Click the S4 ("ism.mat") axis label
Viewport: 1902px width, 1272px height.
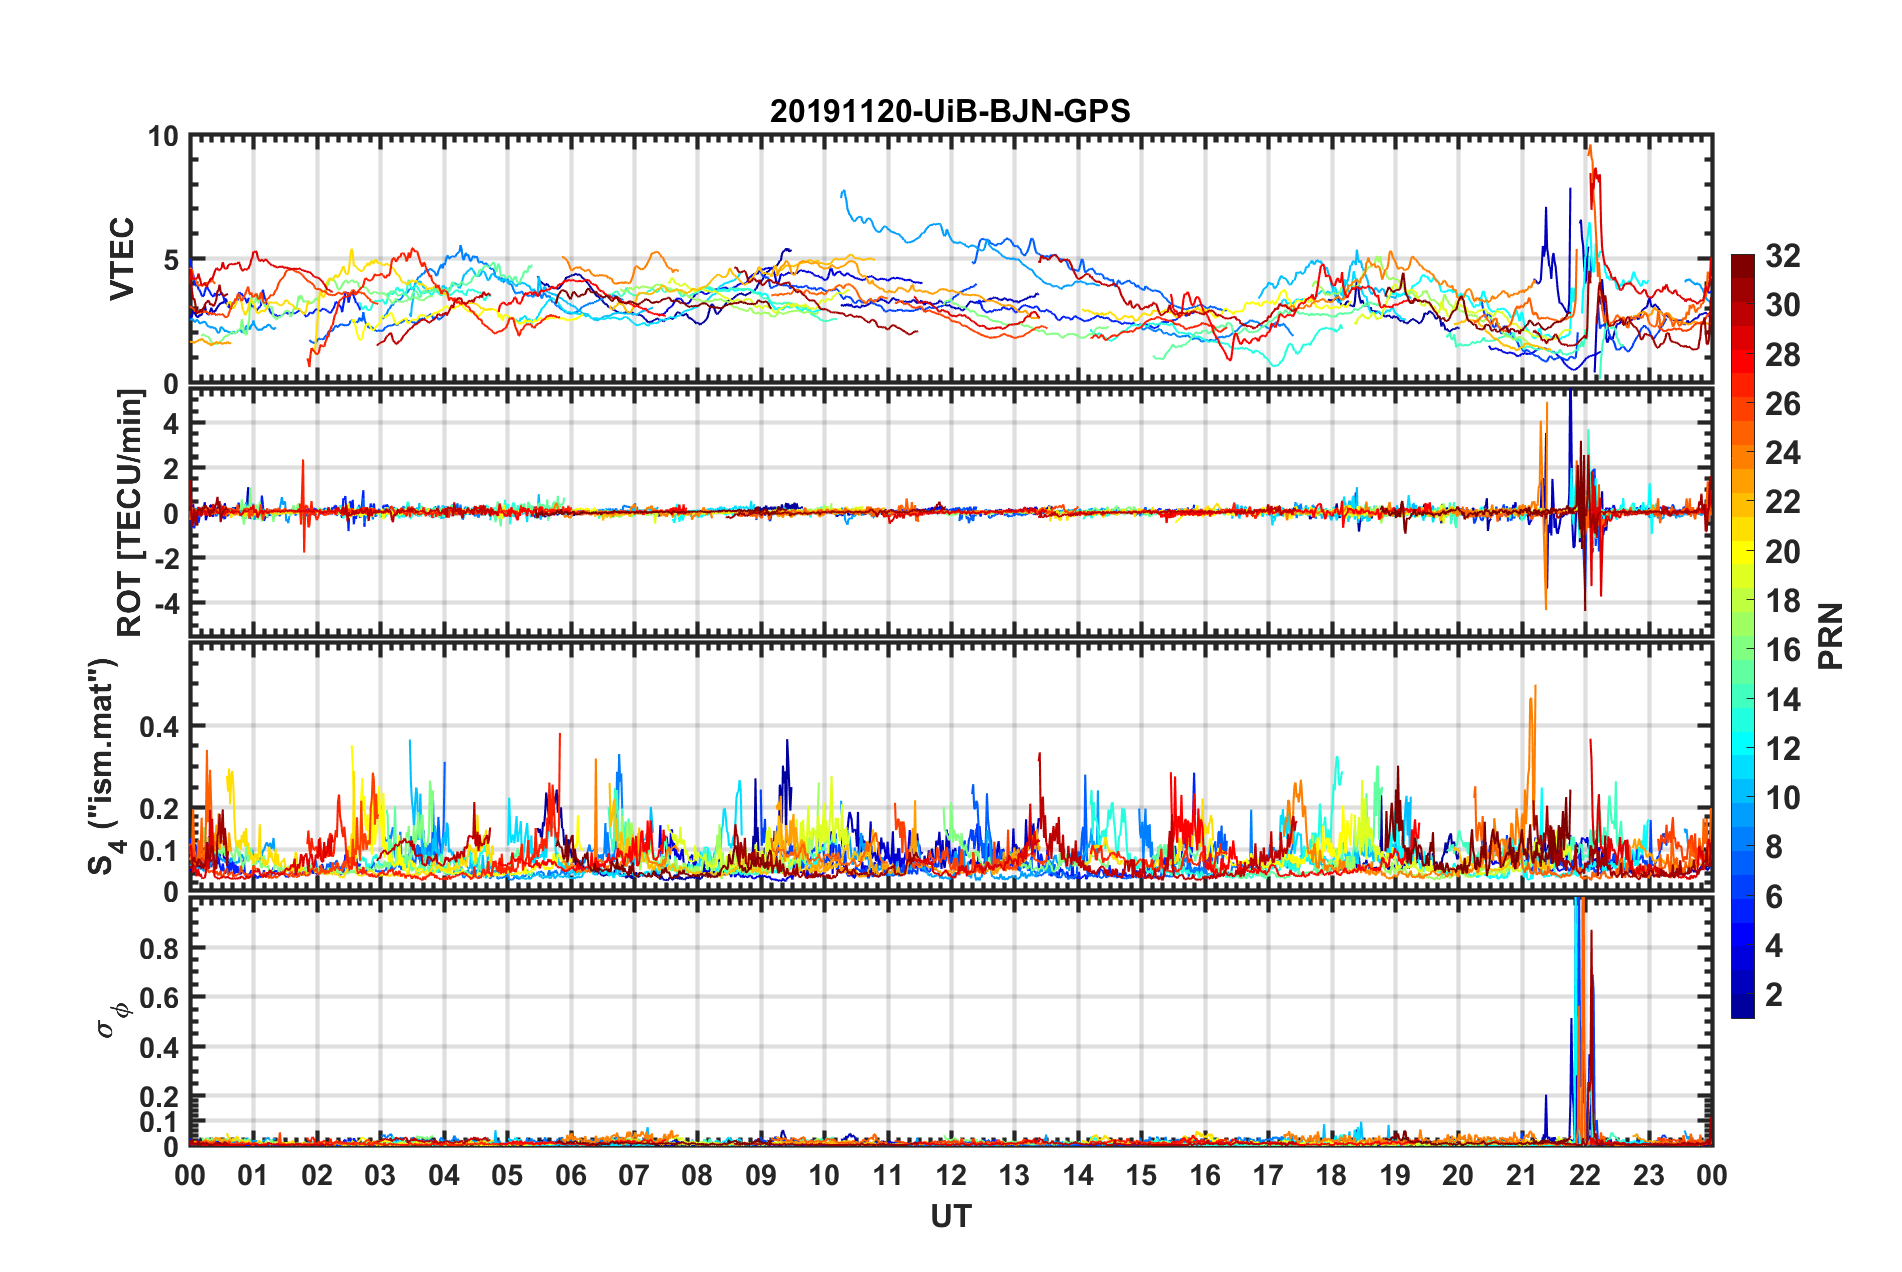(x=104, y=767)
